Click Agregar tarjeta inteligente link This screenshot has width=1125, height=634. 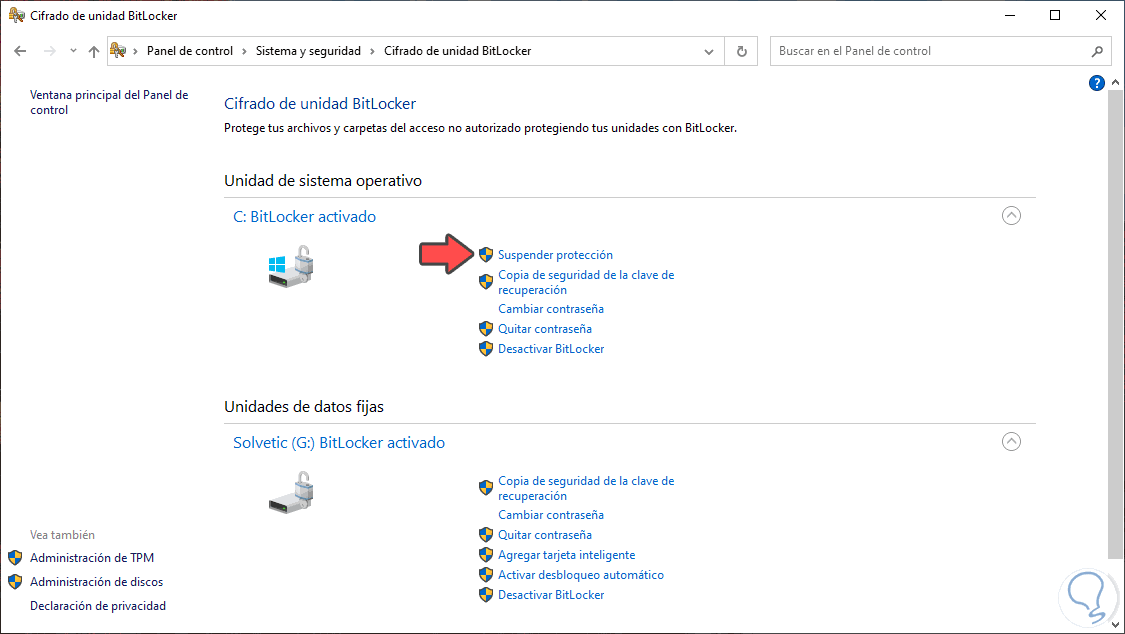pos(567,554)
